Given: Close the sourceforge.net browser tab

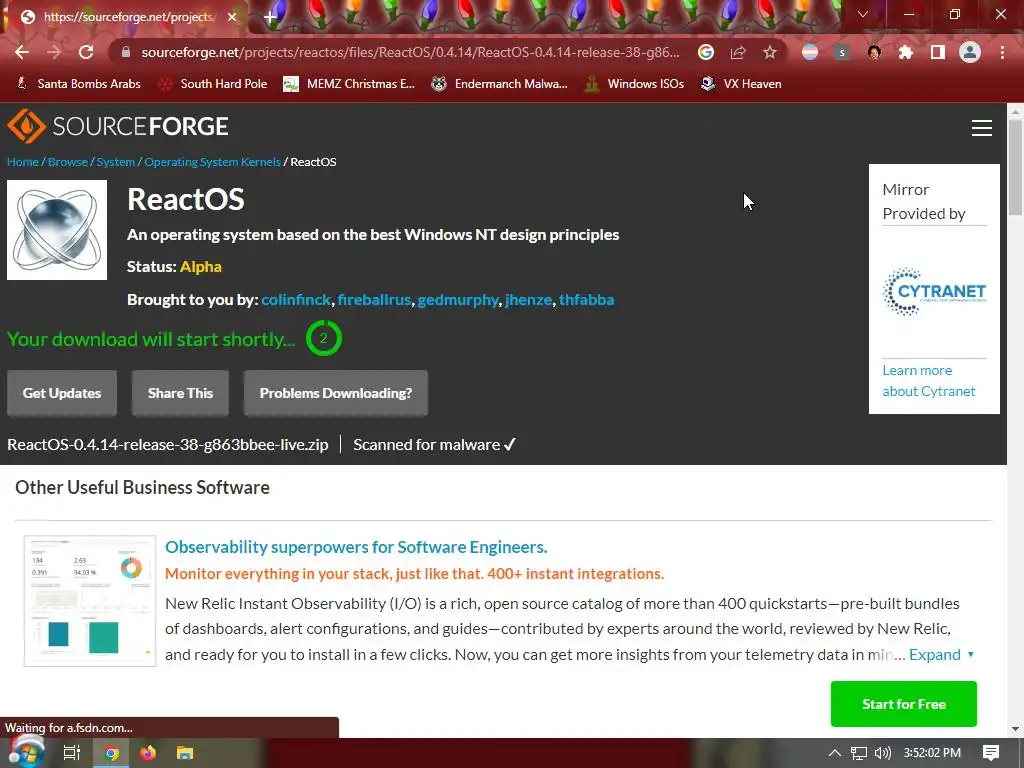Looking at the screenshot, I should pos(232,17).
